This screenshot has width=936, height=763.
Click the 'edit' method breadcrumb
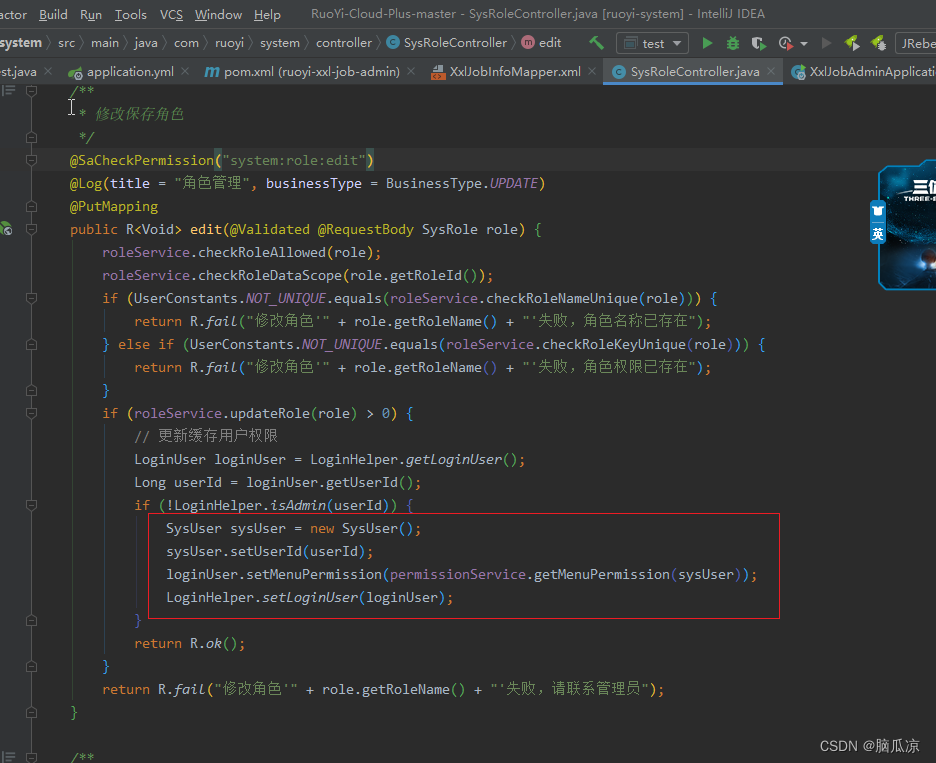click(541, 43)
